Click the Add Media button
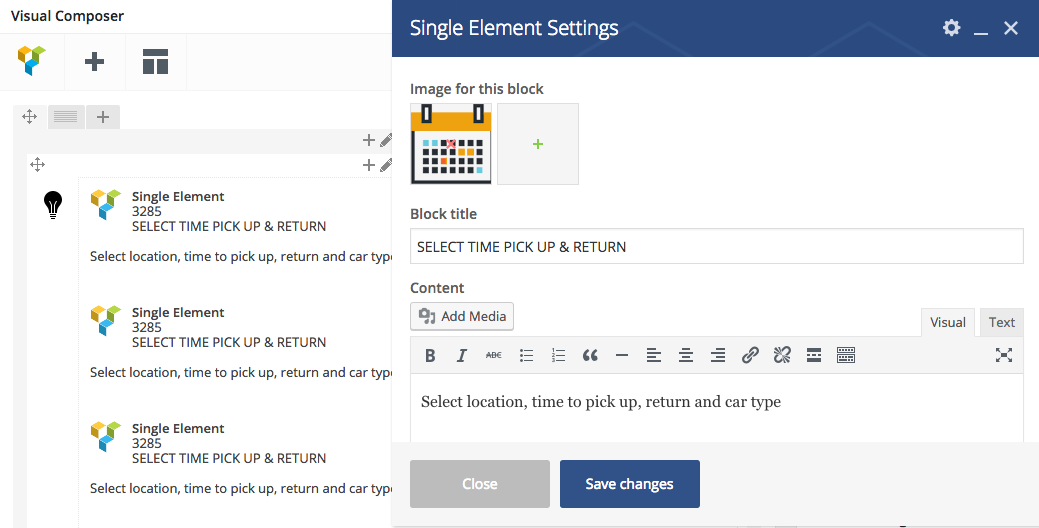This screenshot has height=528, width=1039. [462, 316]
